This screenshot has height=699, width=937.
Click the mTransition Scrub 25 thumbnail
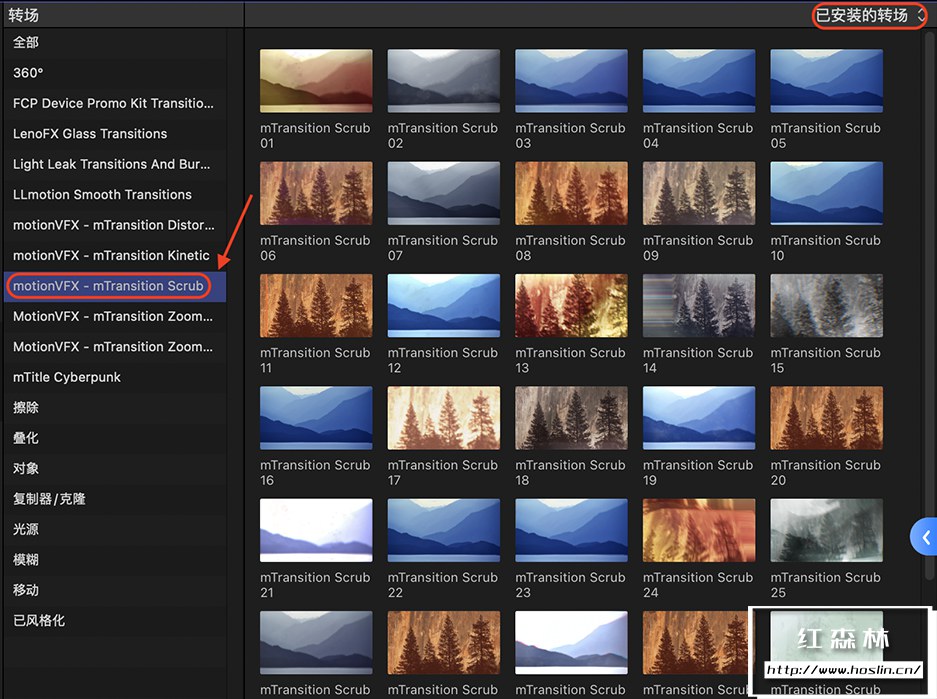(826, 530)
